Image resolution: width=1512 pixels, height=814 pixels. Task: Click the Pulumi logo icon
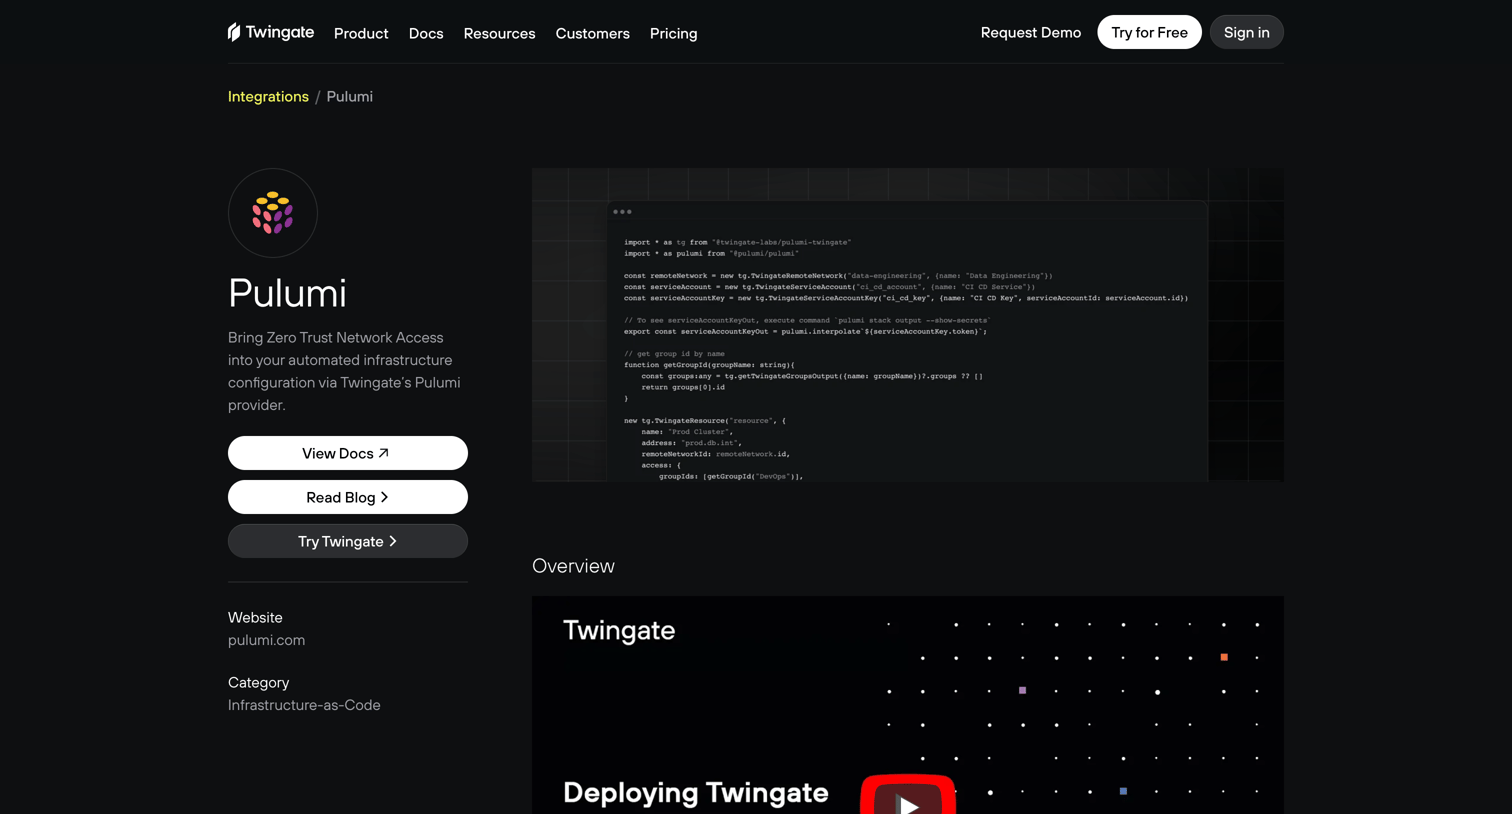(x=273, y=213)
